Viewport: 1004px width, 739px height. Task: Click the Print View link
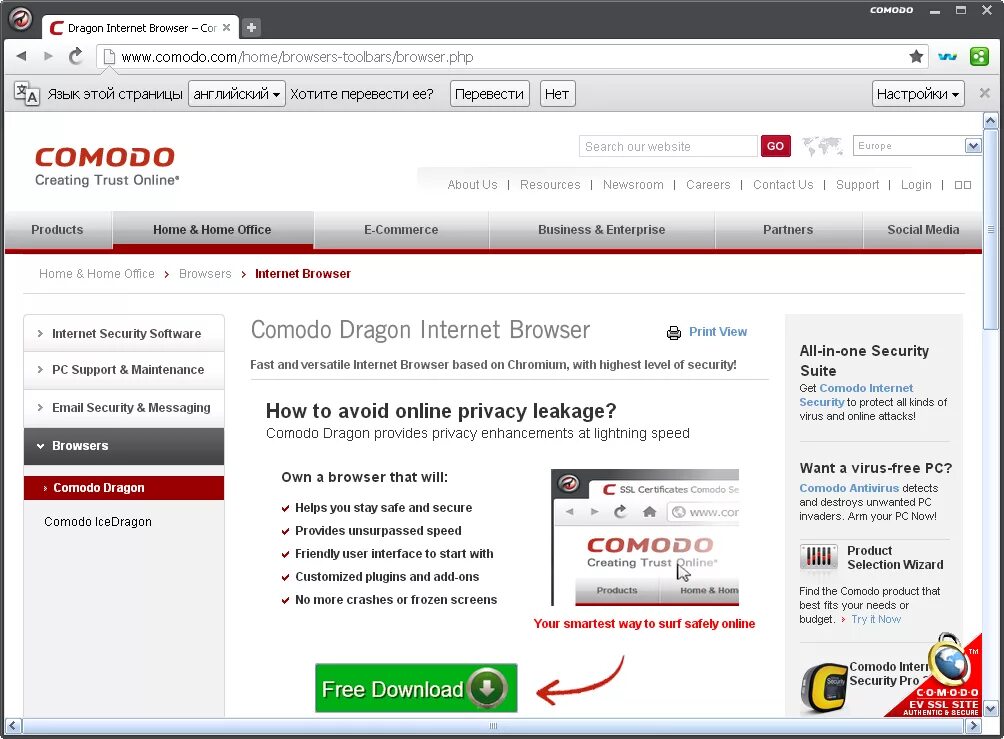[x=718, y=332]
